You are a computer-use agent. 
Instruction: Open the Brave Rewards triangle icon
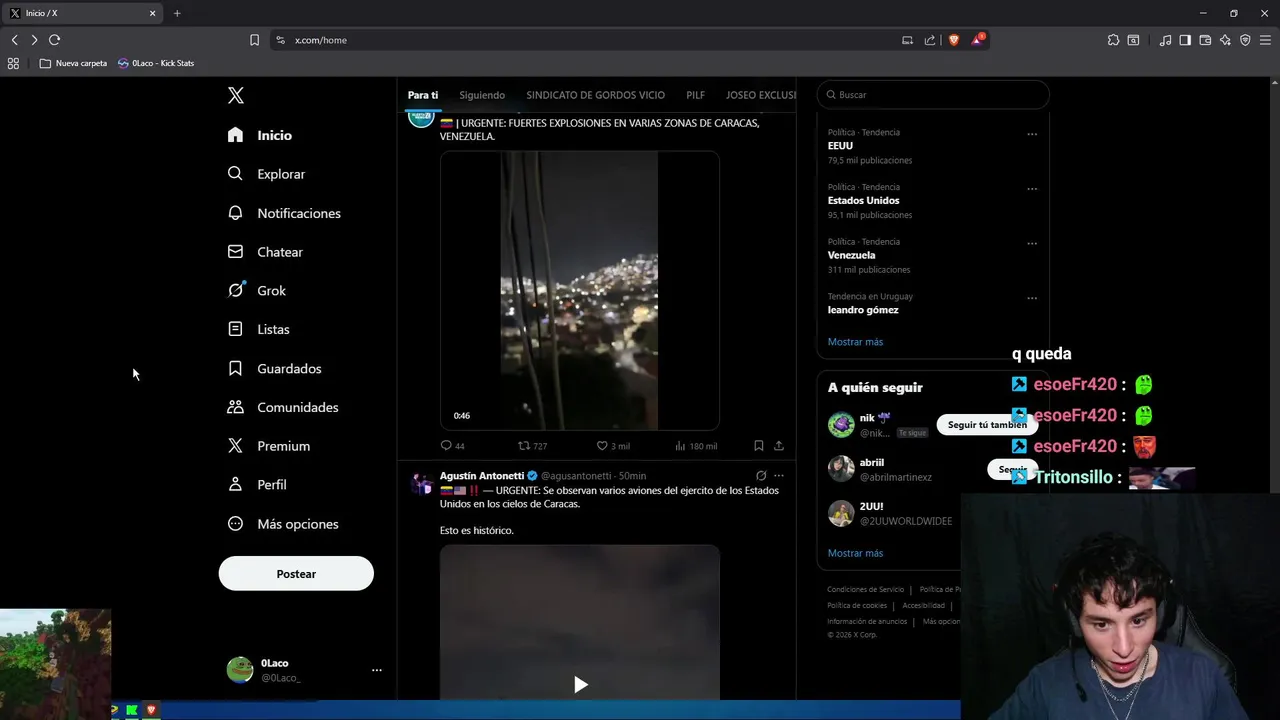click(977, 40)
